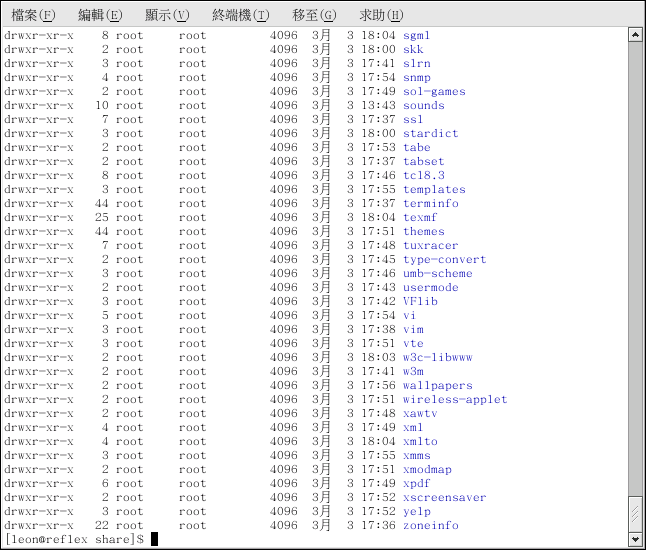
Task: Open the 終端機 (T) menu
Action: pyautogui.click(x=241, y=15)
